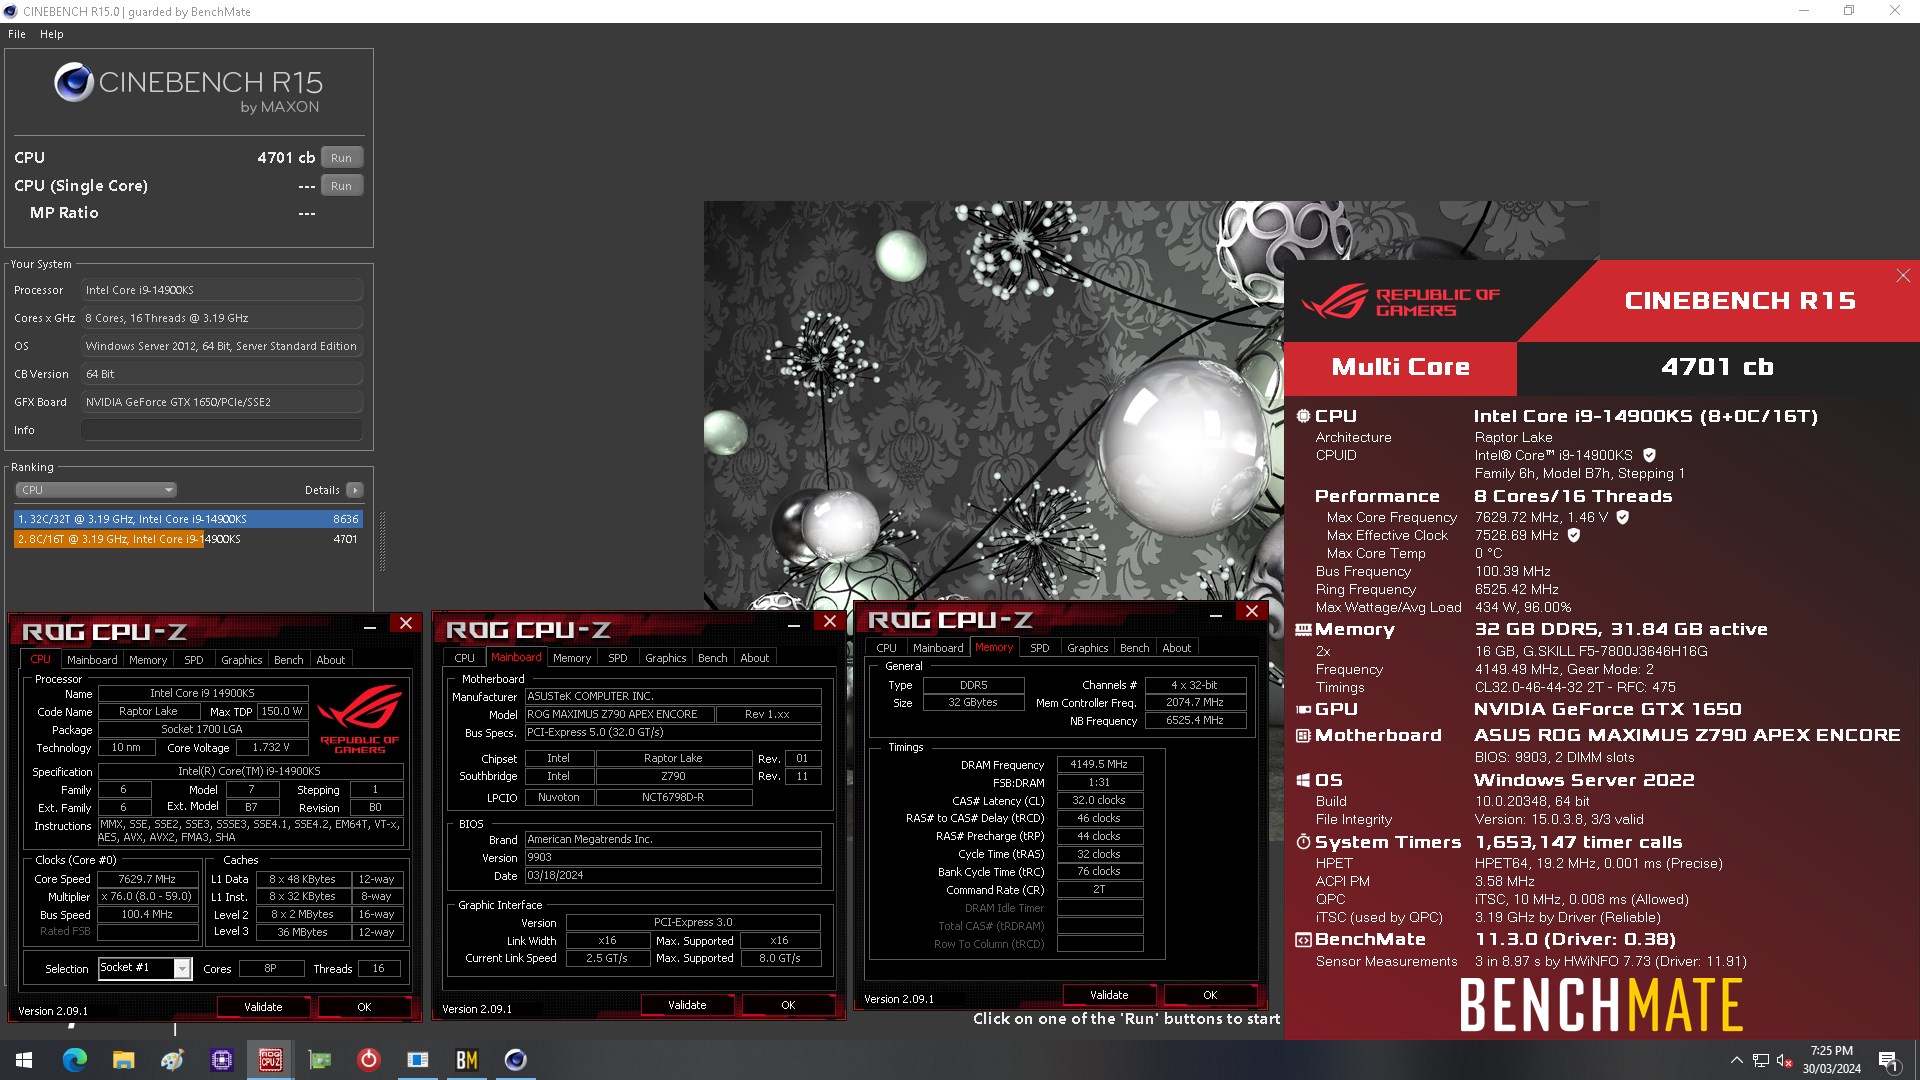
Task: Click the DRAM Frequency value 4149.5 MHz
Action: [1099, 764]
